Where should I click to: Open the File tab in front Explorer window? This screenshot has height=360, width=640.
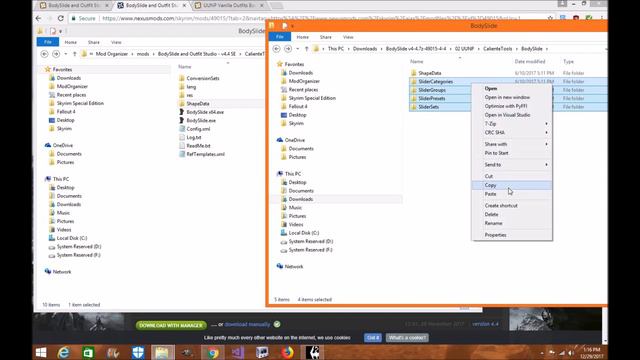click(x=280, y=37)
